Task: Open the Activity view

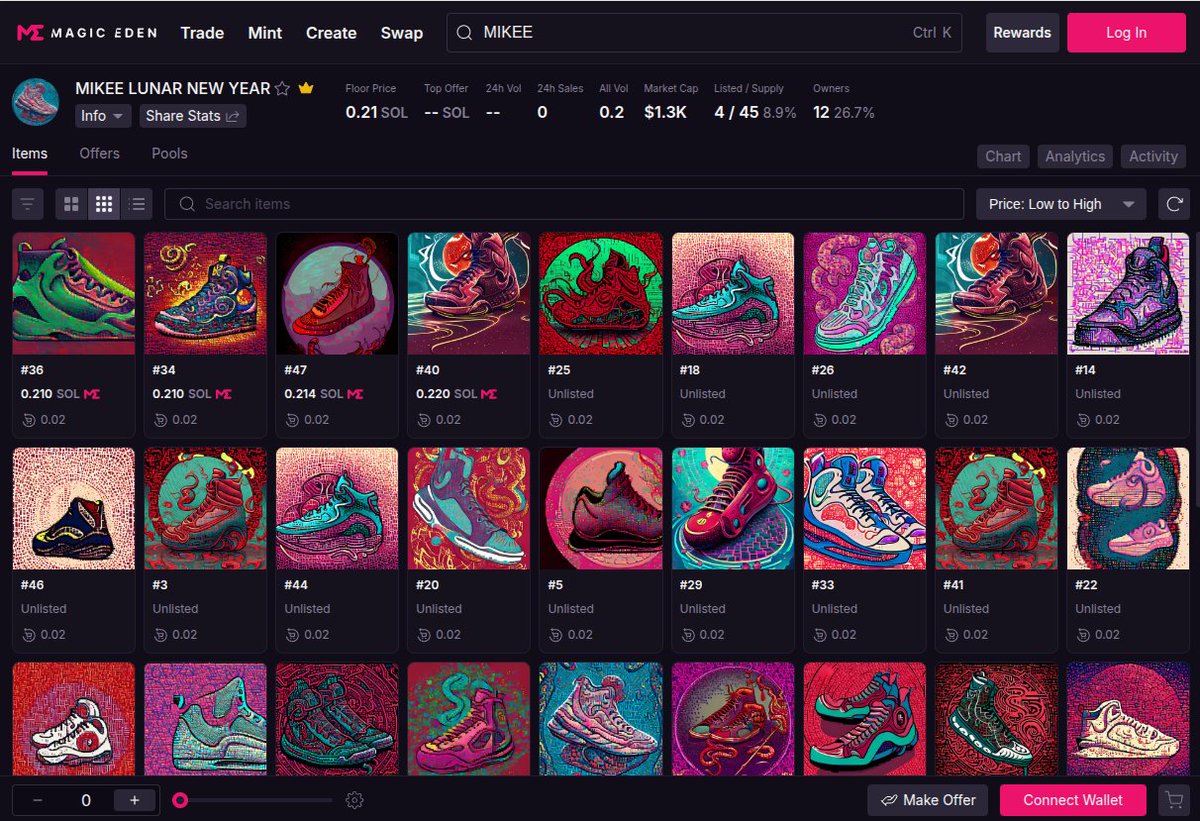Action: [1153, 156]
